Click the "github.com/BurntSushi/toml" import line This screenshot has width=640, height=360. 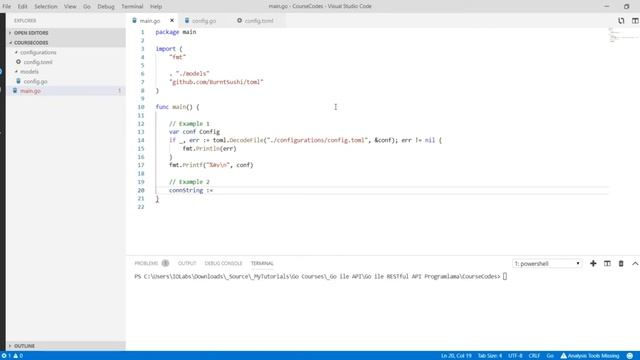click(x=216, y=82)
